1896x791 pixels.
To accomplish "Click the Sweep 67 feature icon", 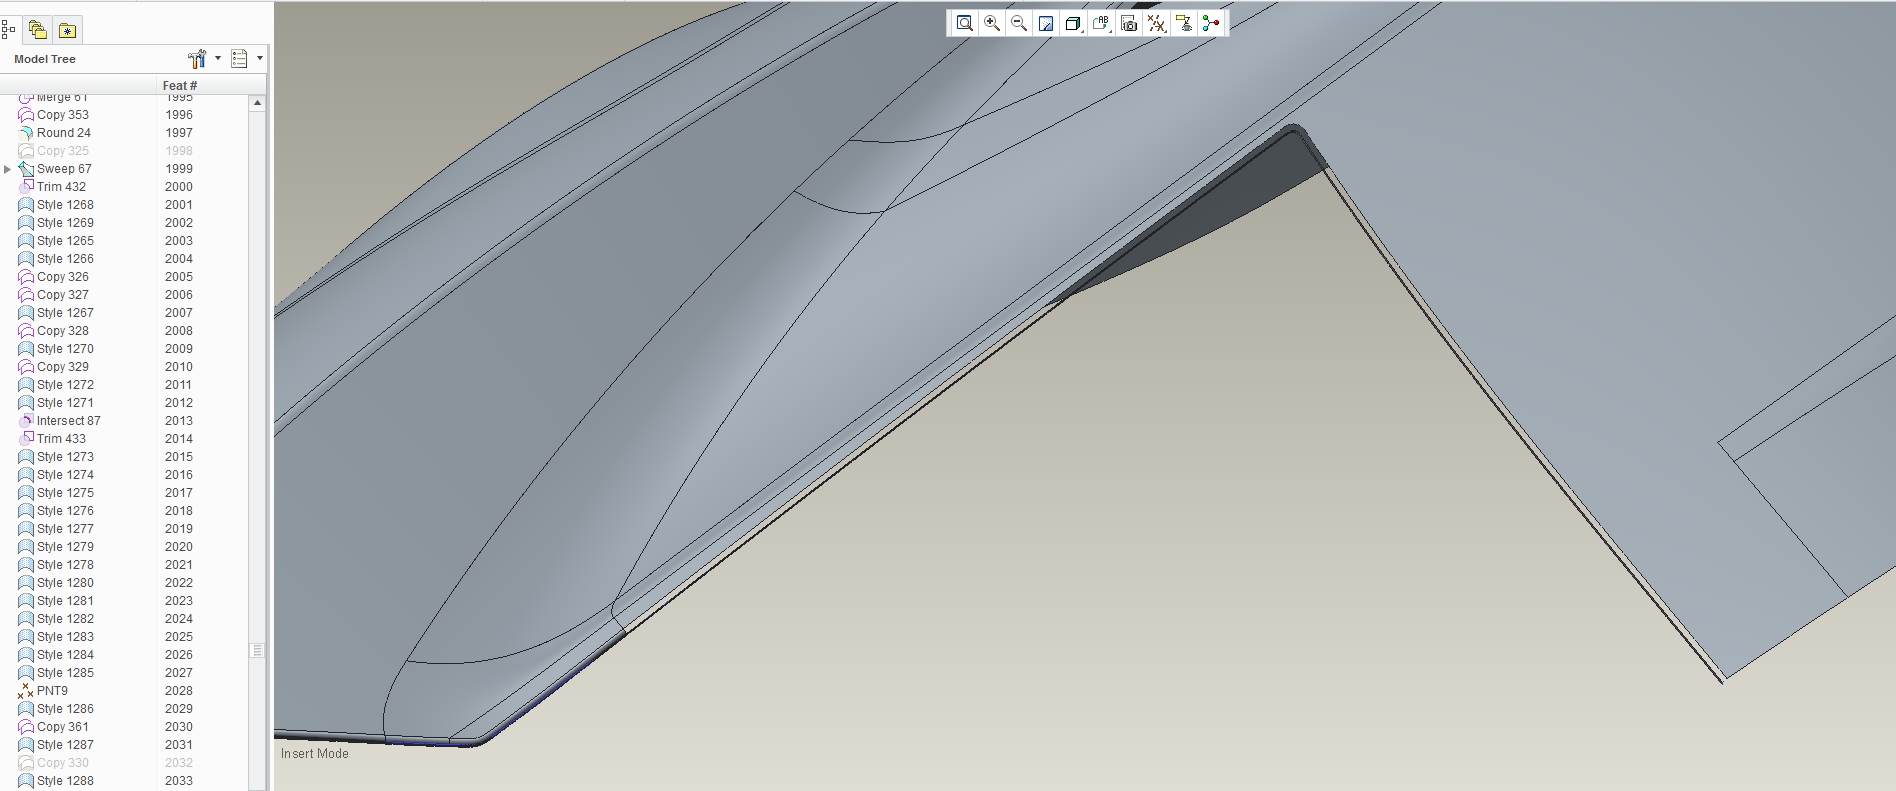I will pyautogui.click(x=26, y=169).
